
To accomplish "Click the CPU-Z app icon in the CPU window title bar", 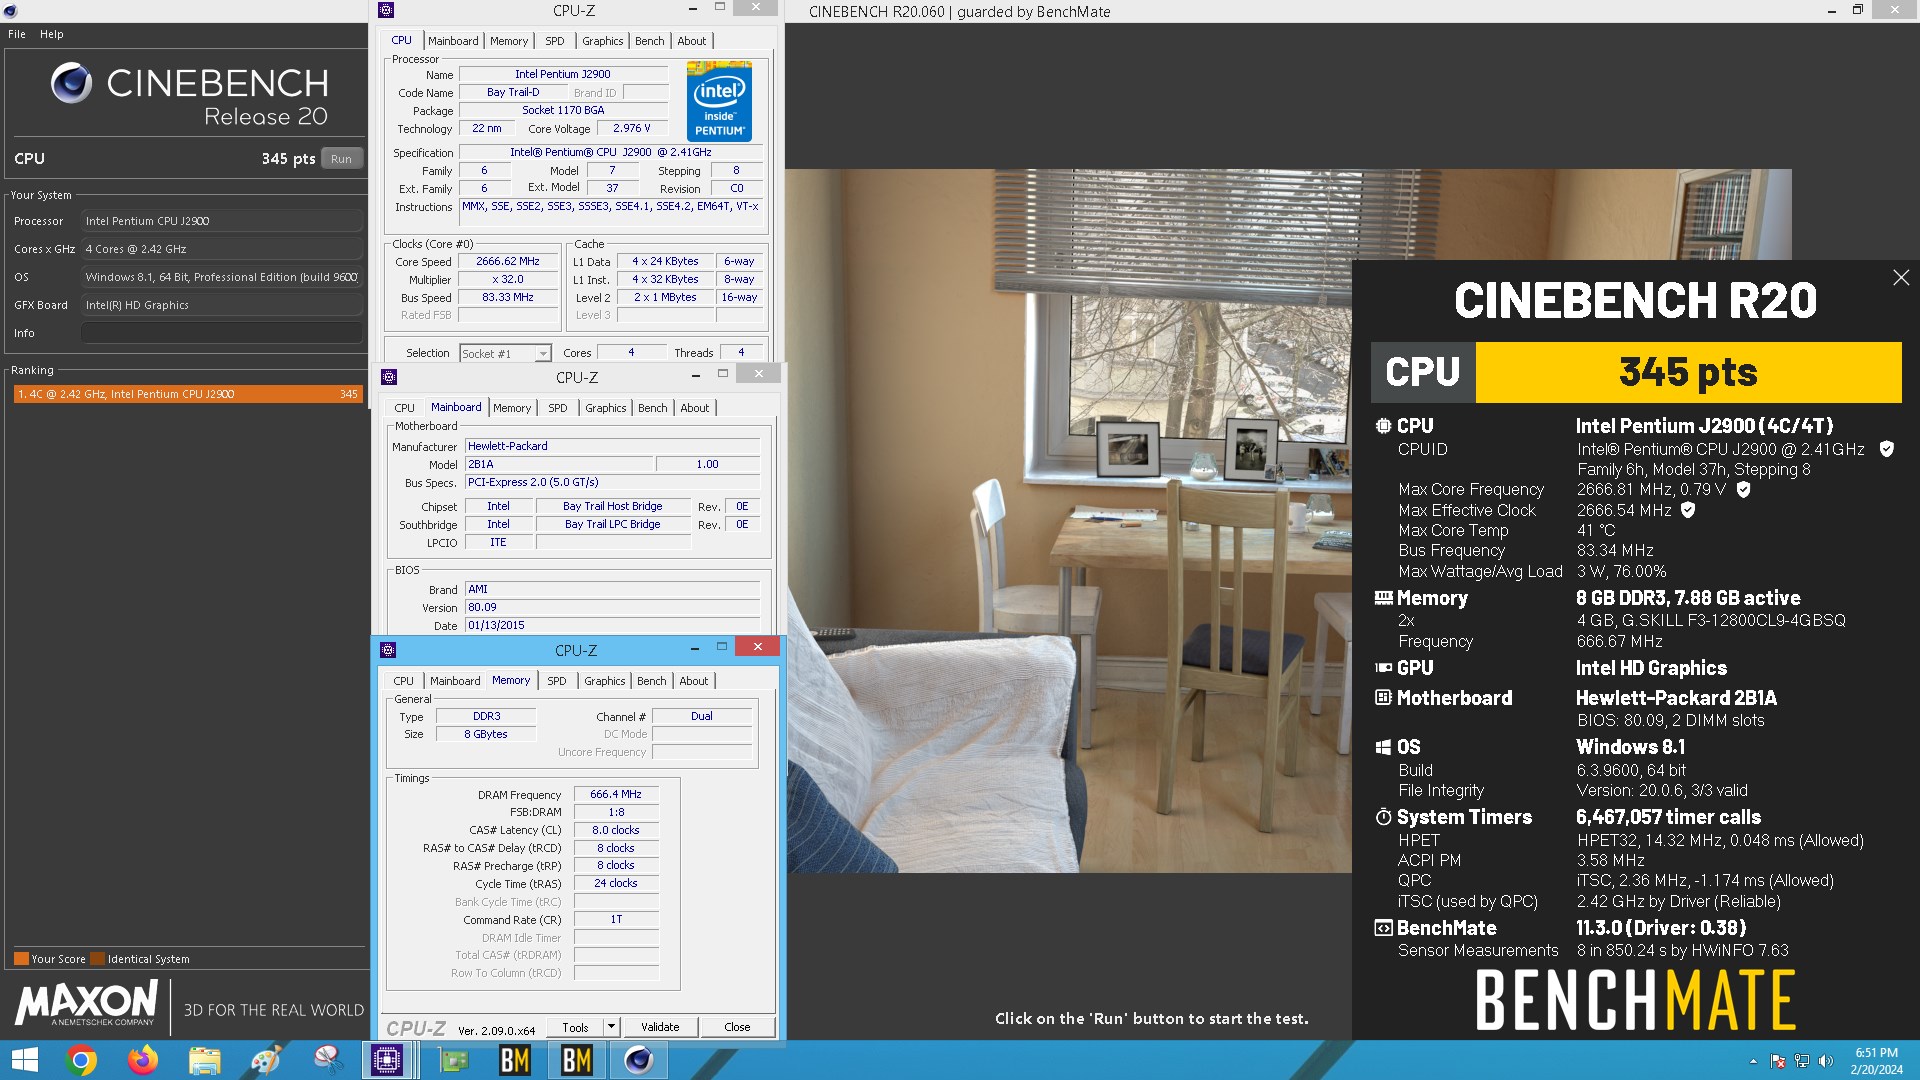I will (x=386, y=10).
